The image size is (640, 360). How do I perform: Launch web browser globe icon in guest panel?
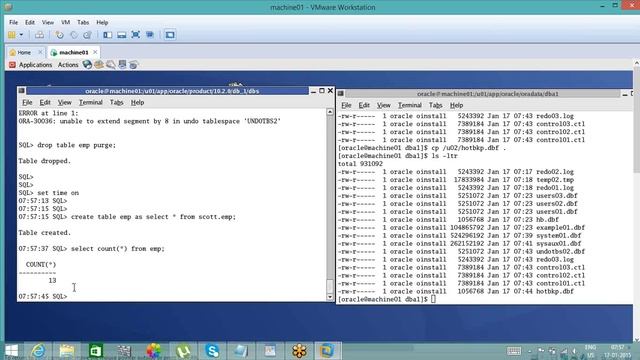pyautogui.click(x=87, y=64)
